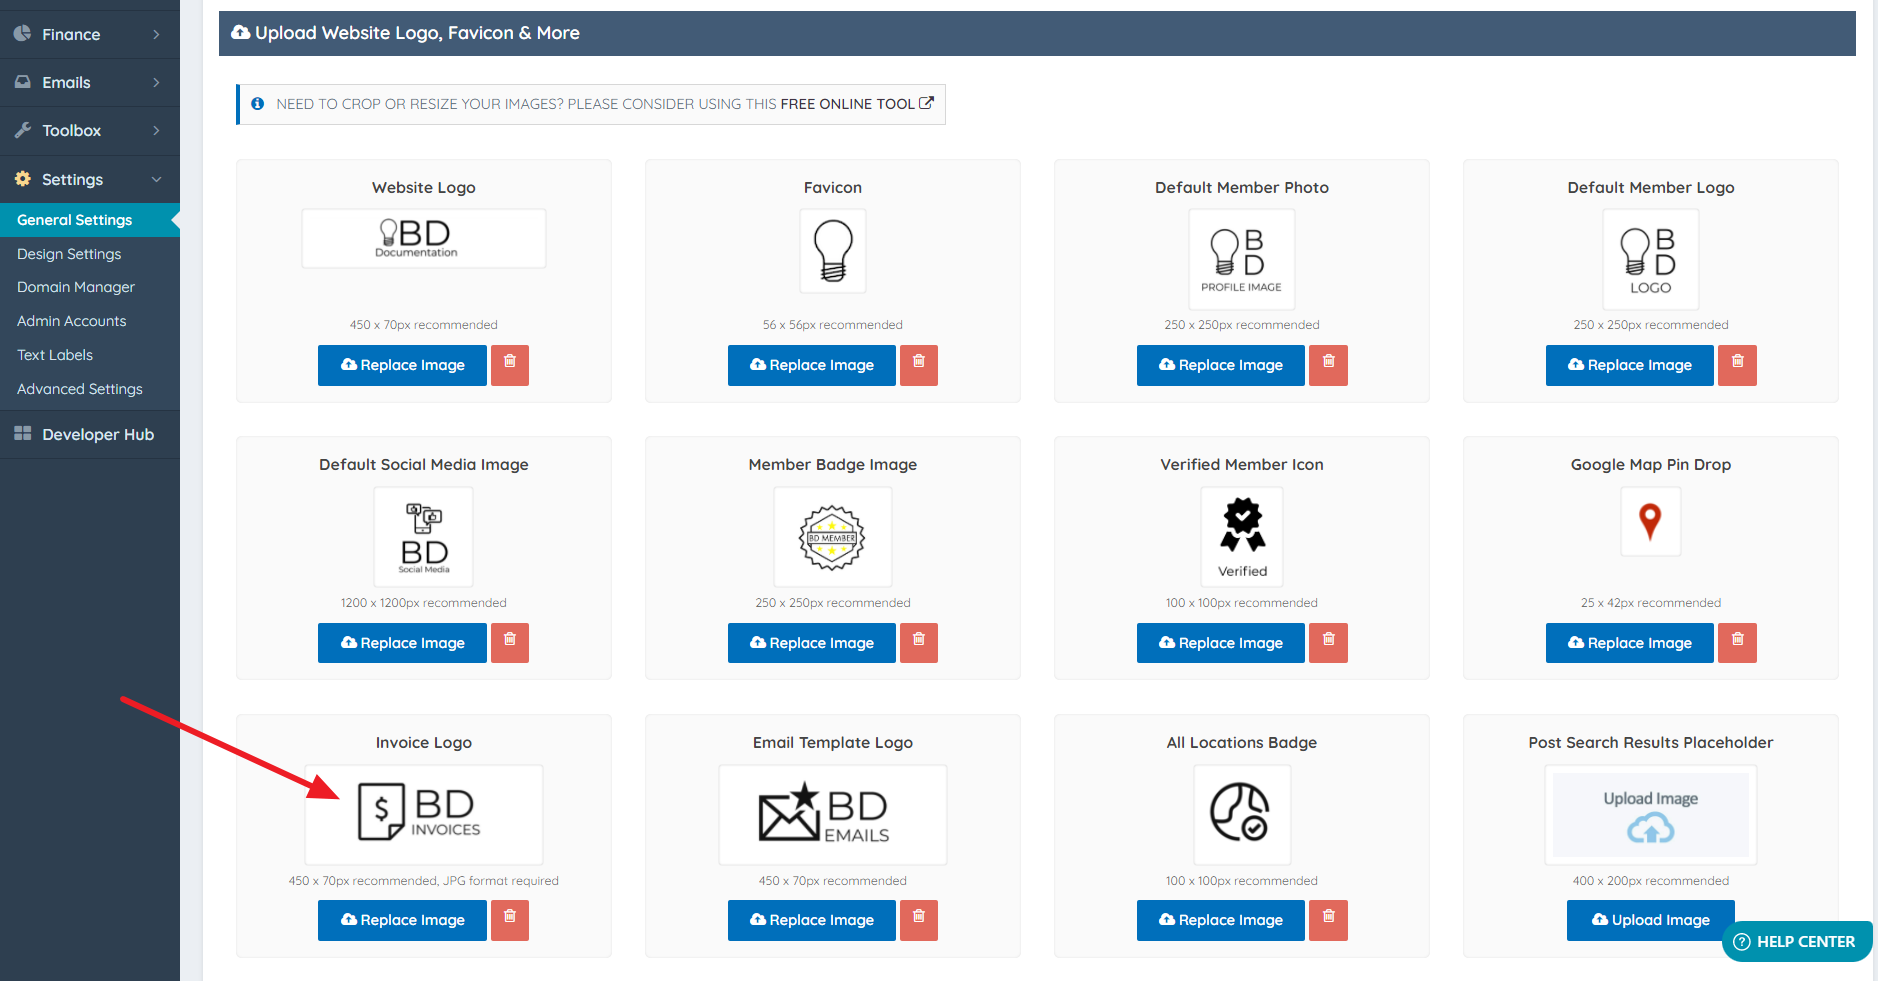Click the Toolbox wrench sidebar icon
Viewport: 1878px width, 981px height.
coord(22,130)
